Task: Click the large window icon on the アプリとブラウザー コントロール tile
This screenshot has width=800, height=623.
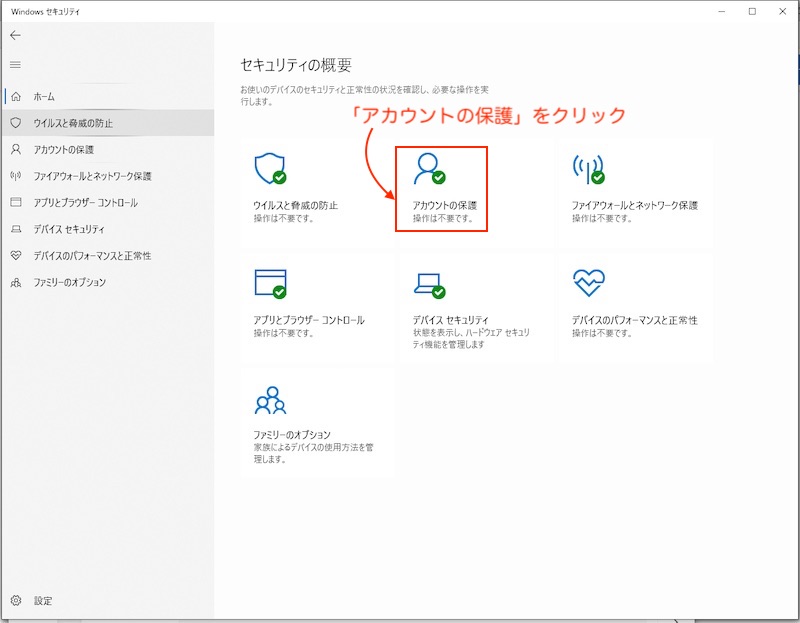Action: tap(270, 284)
